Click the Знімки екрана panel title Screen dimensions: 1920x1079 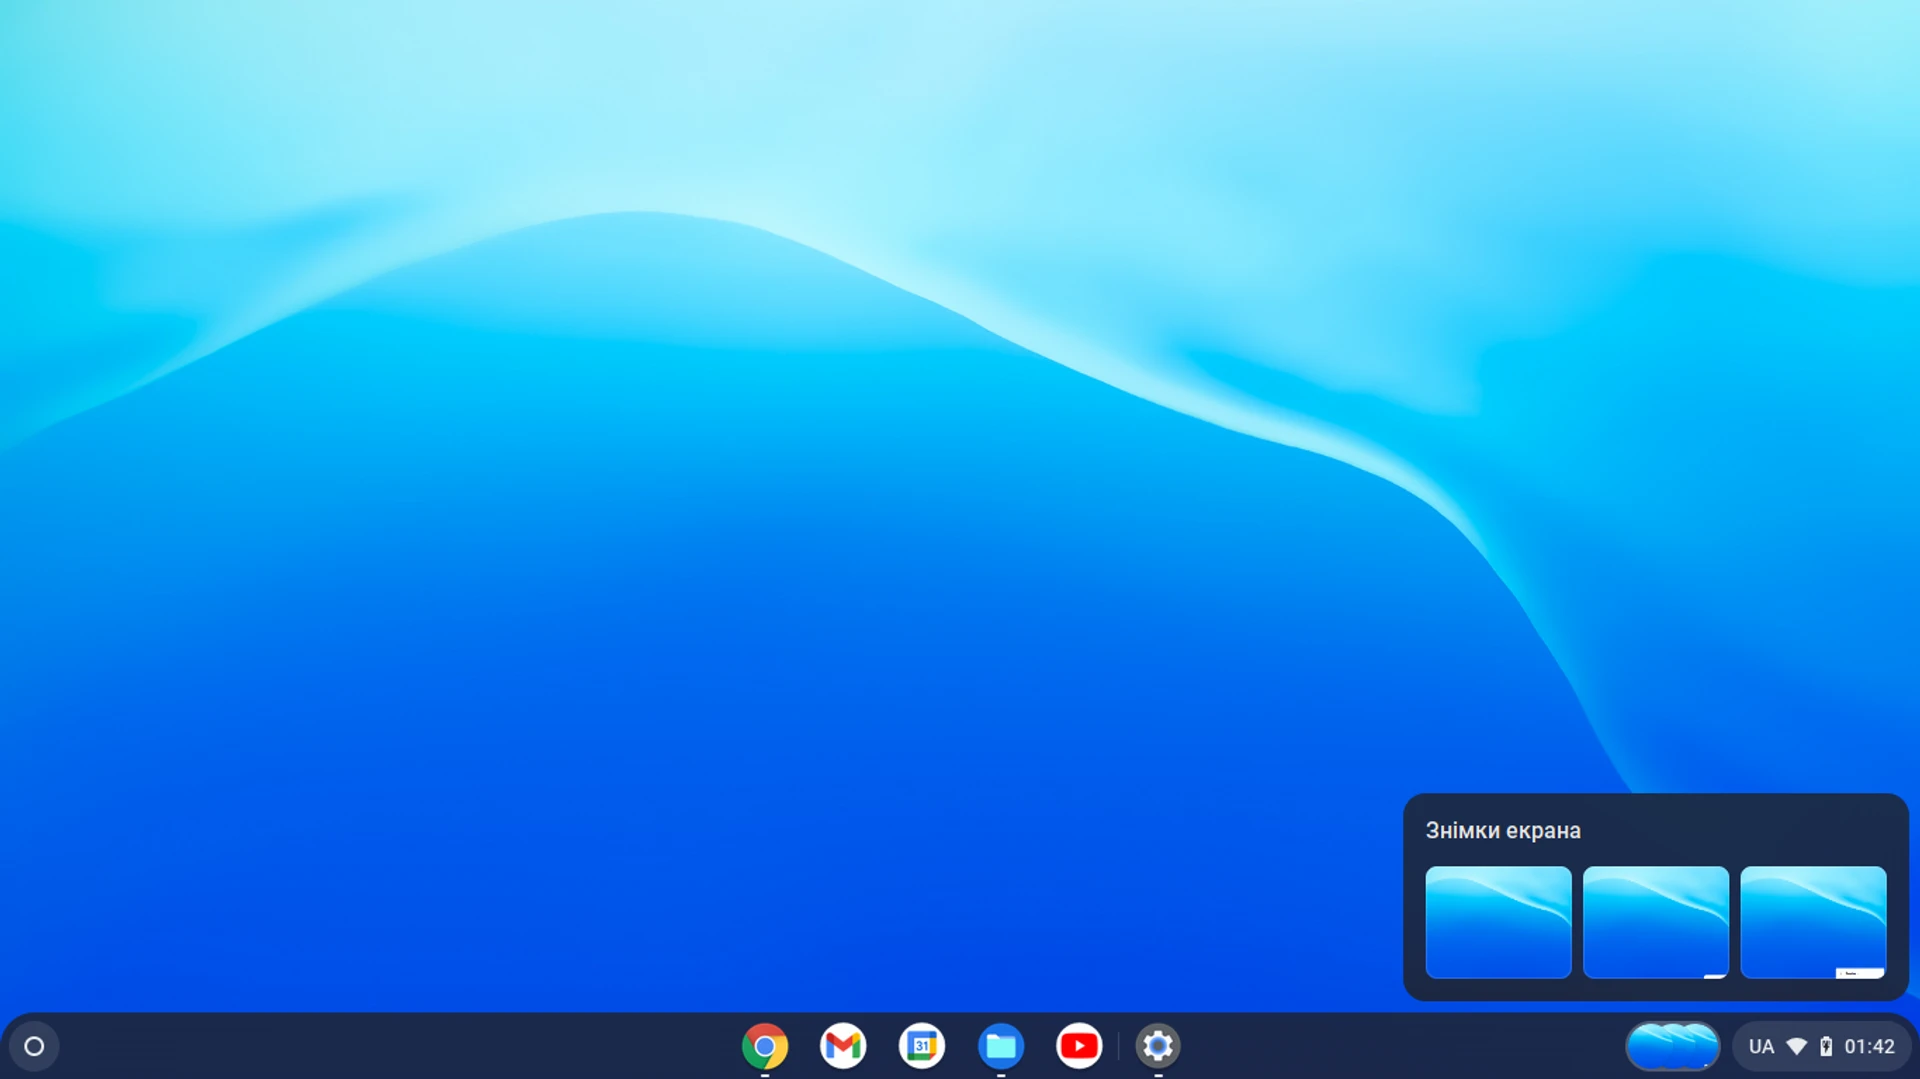tap(1502, 829)
